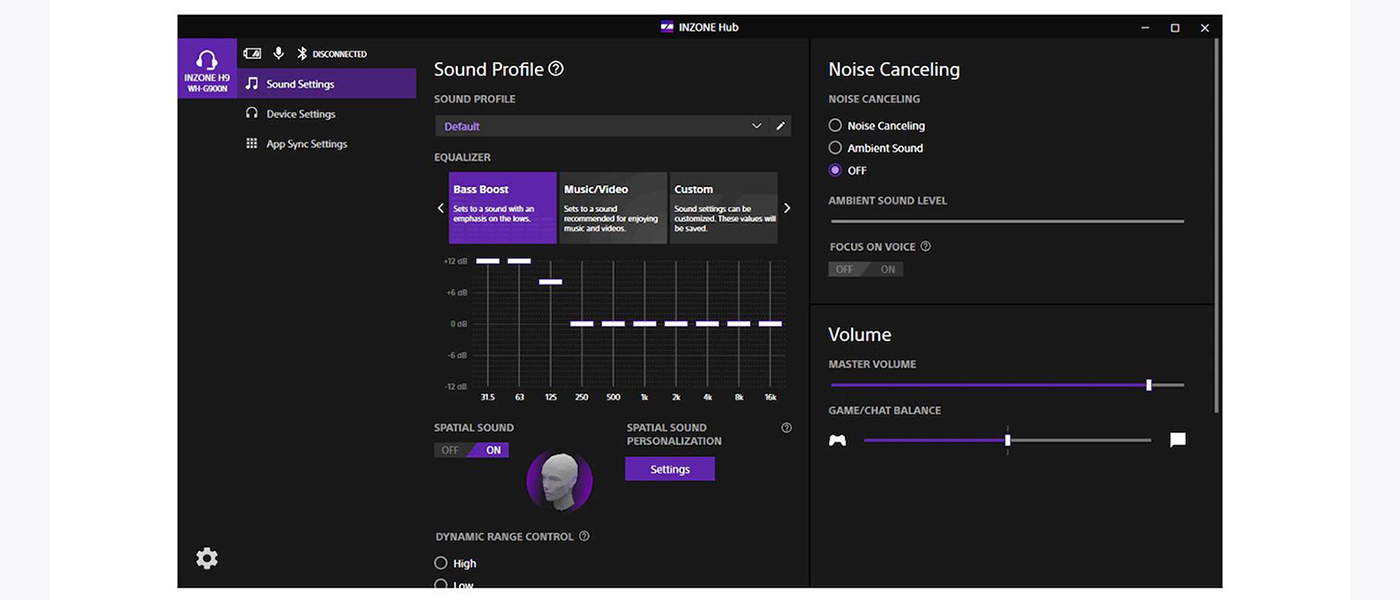Select the Bass Boost equalizer preset

point(503,208)
